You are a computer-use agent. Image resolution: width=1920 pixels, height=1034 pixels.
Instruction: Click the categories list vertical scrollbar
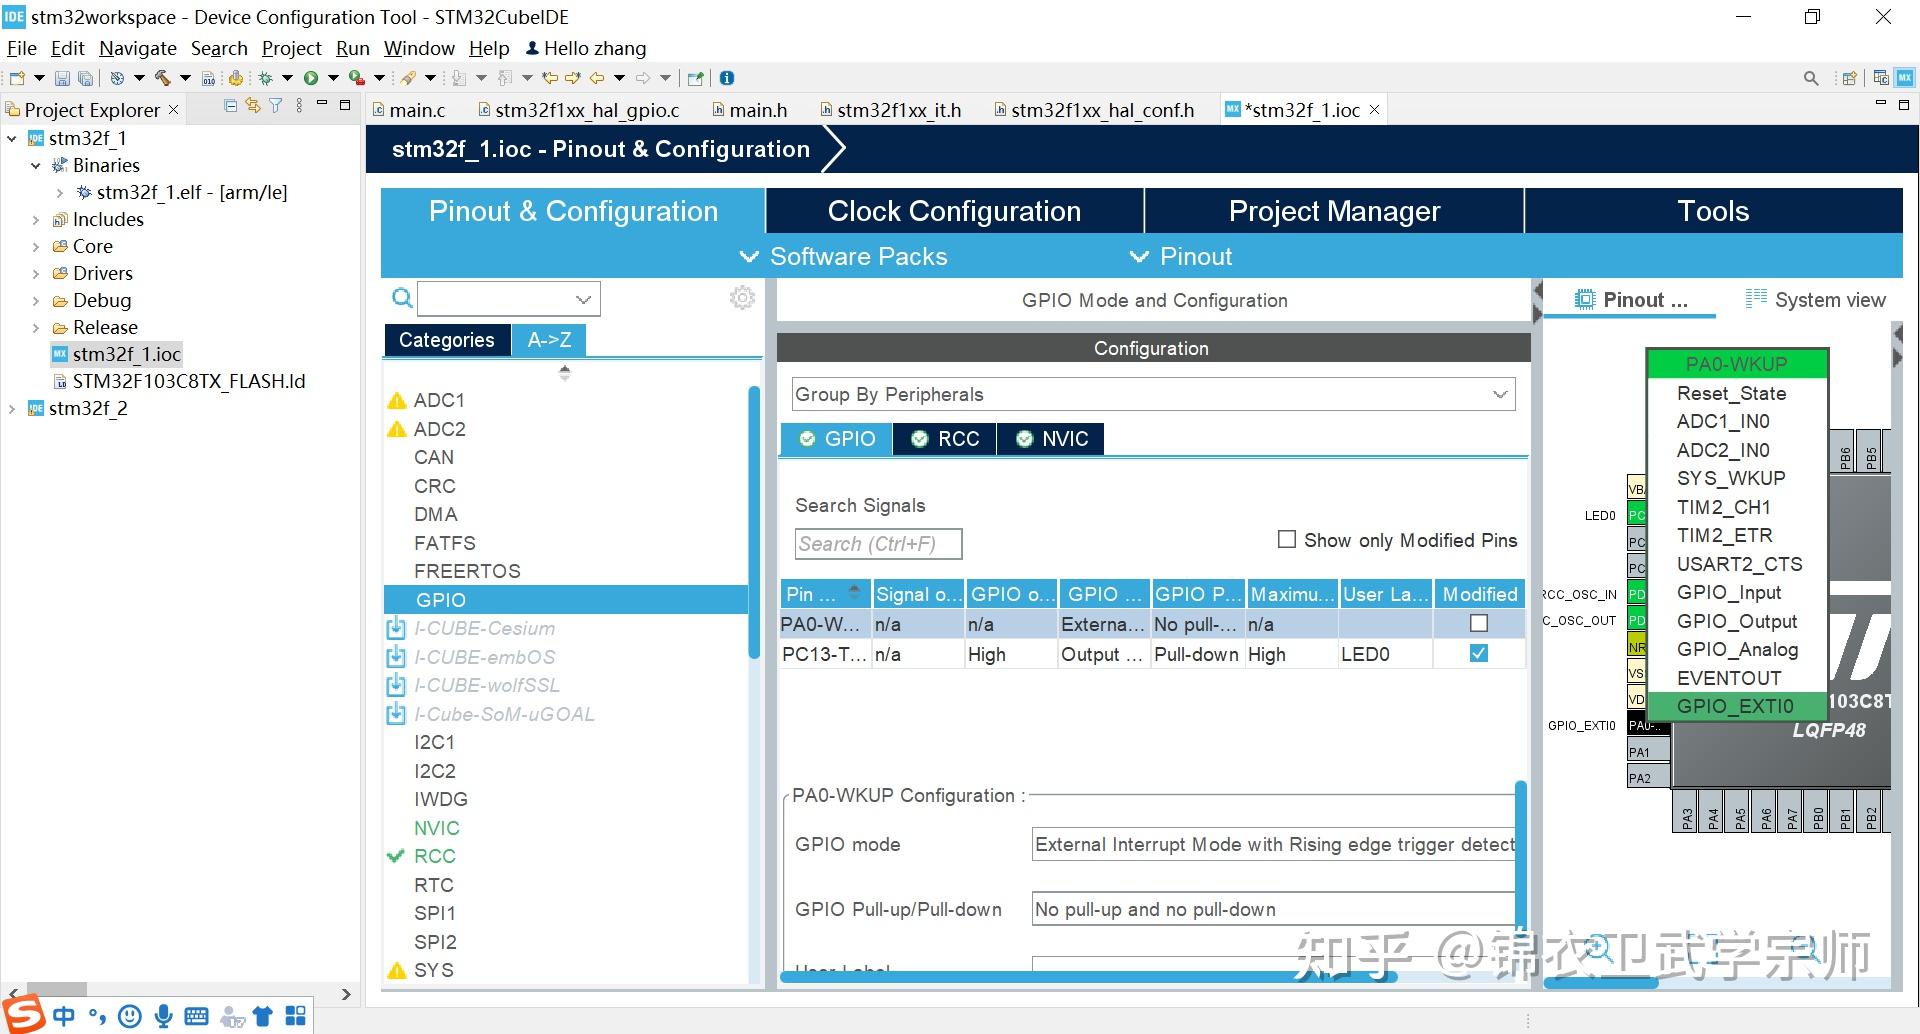[754, 520]
